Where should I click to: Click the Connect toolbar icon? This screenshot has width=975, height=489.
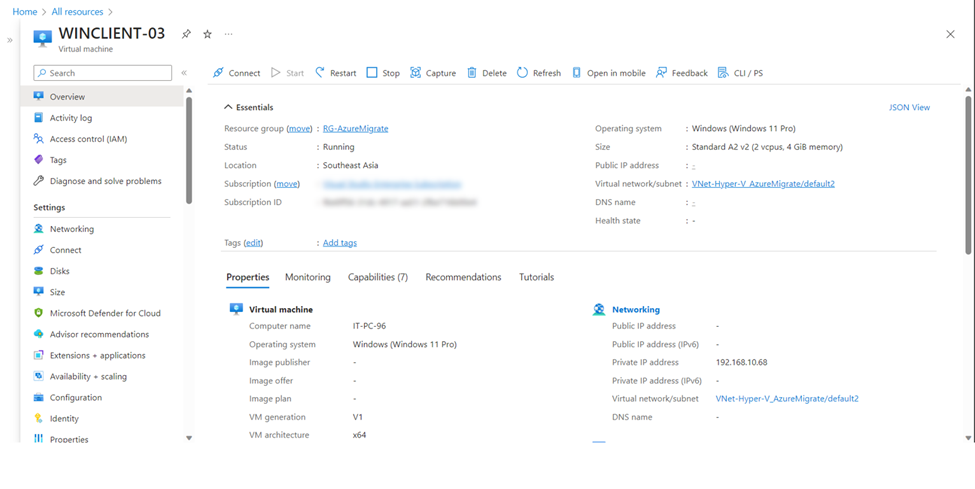(218, 73)
